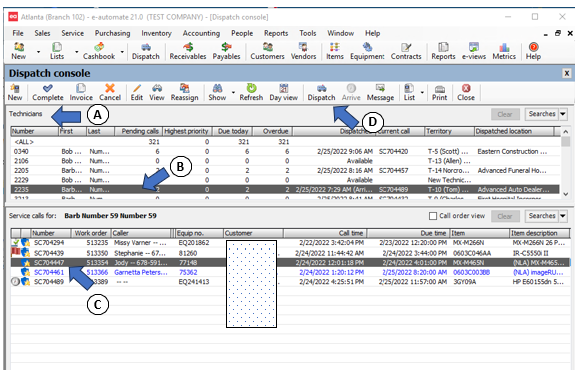
Task: Open the Tools menu
Action: pos(308,33)
